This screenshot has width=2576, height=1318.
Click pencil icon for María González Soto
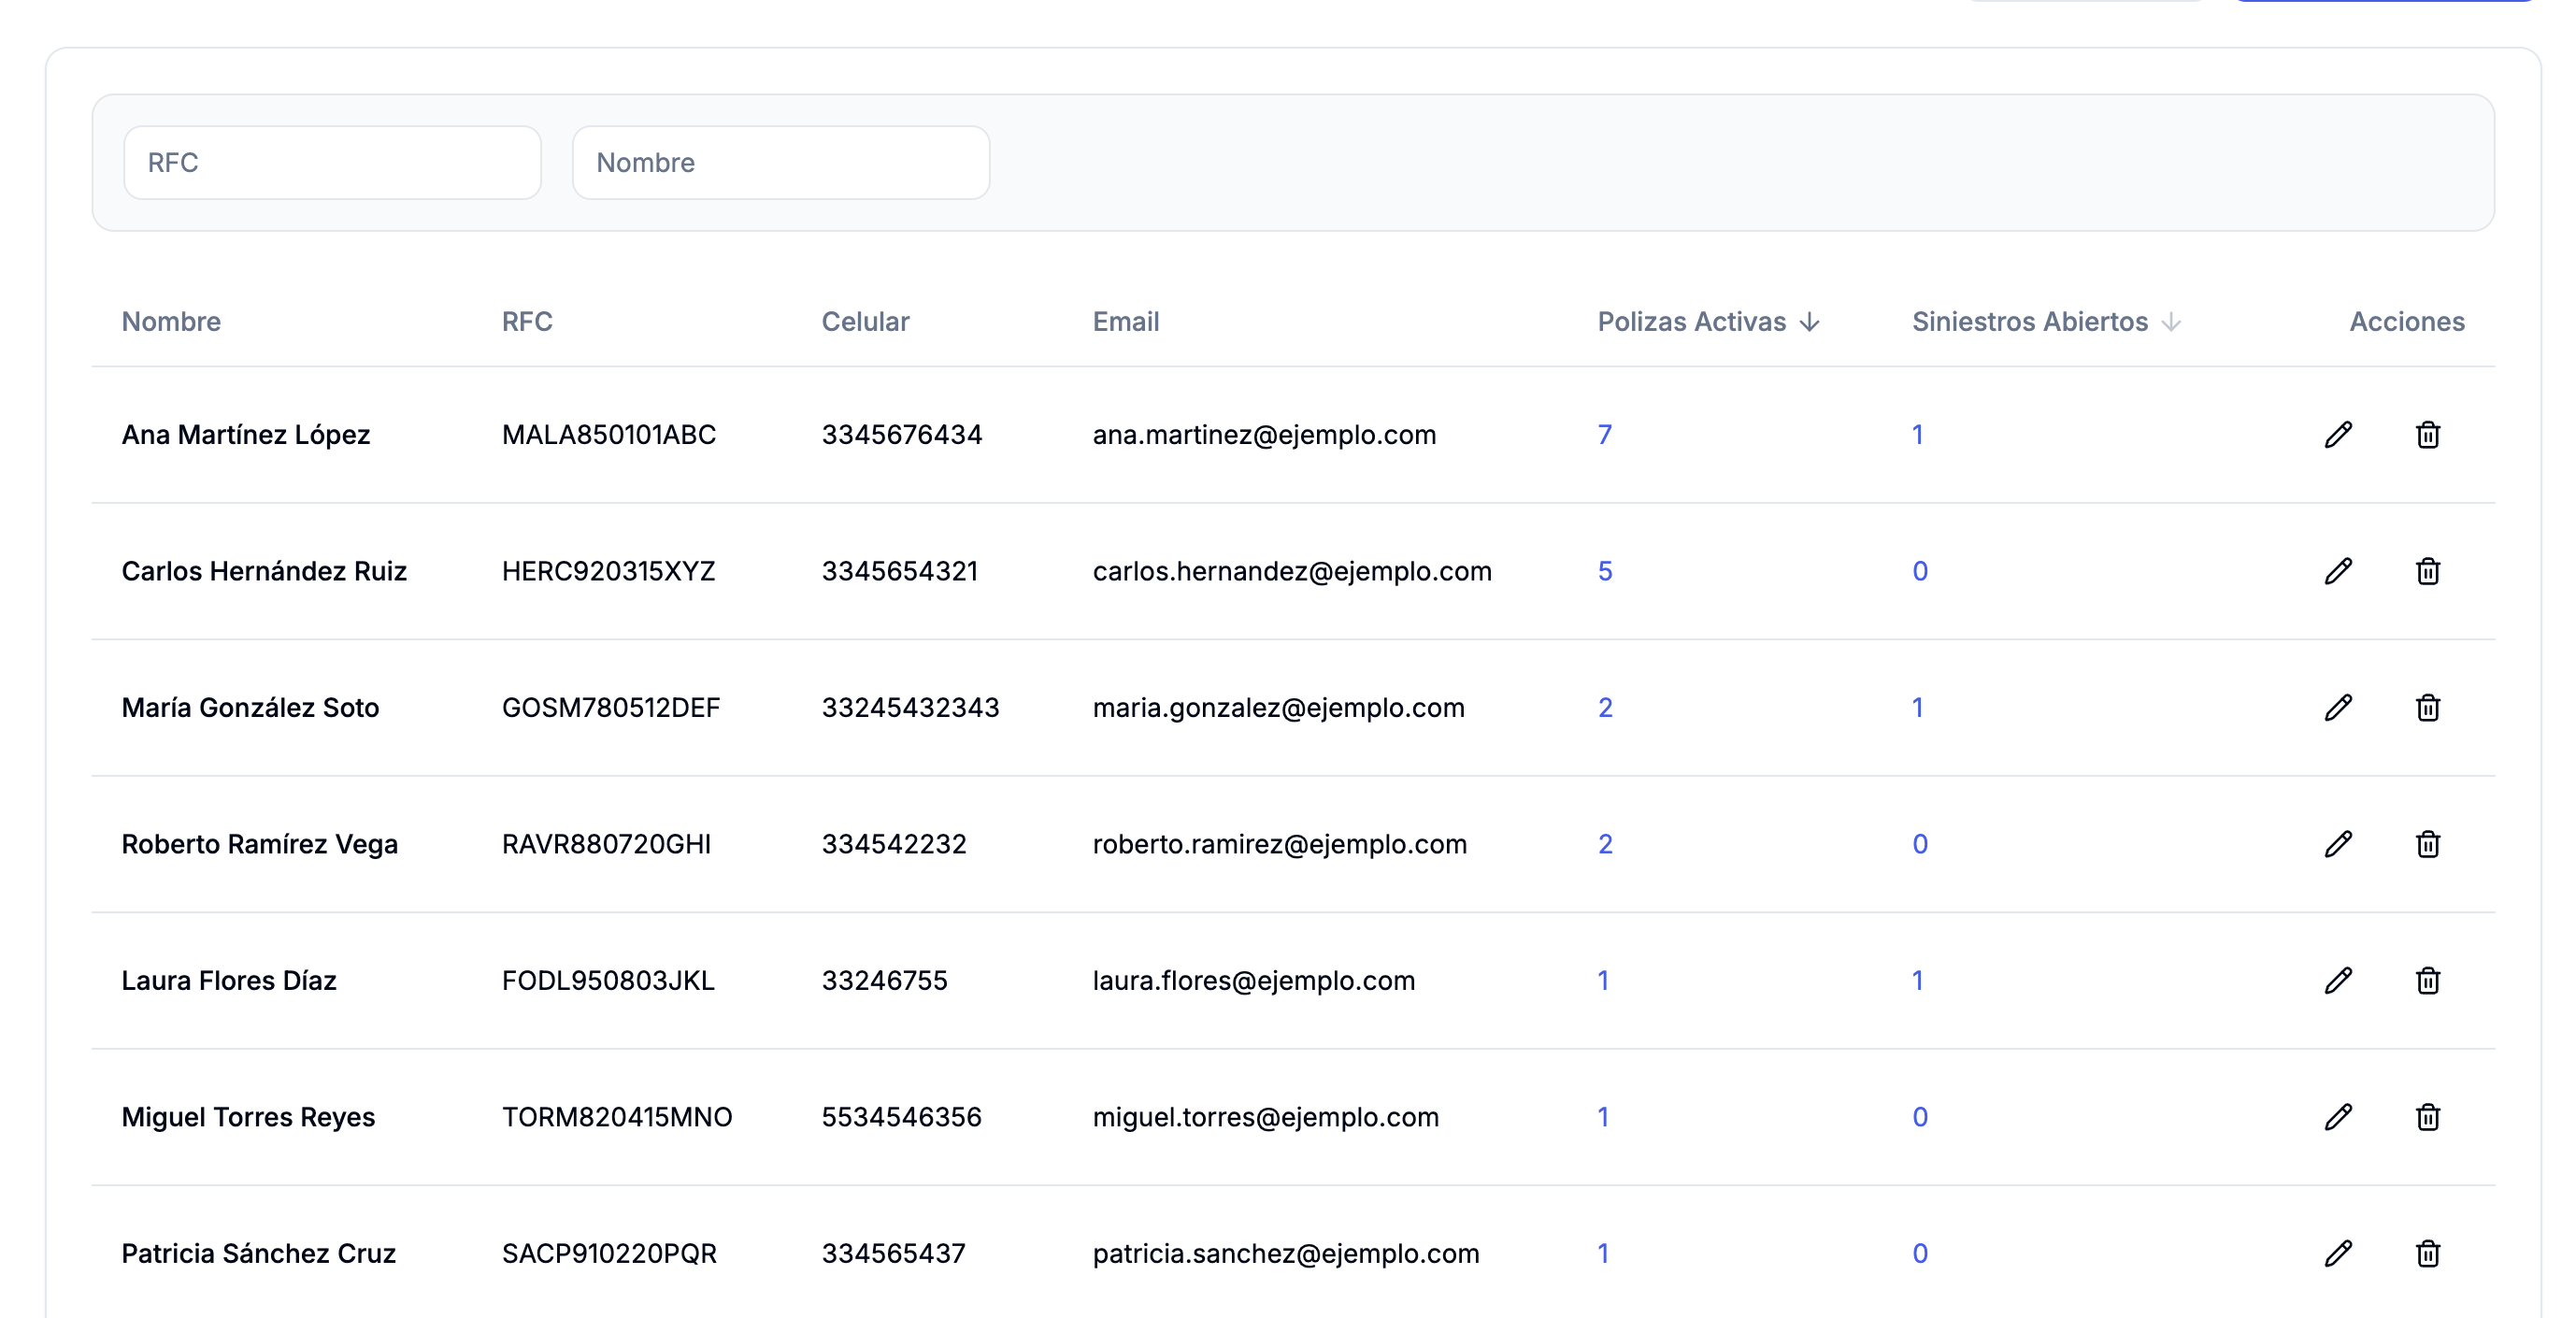click(x=2338, y=707)
